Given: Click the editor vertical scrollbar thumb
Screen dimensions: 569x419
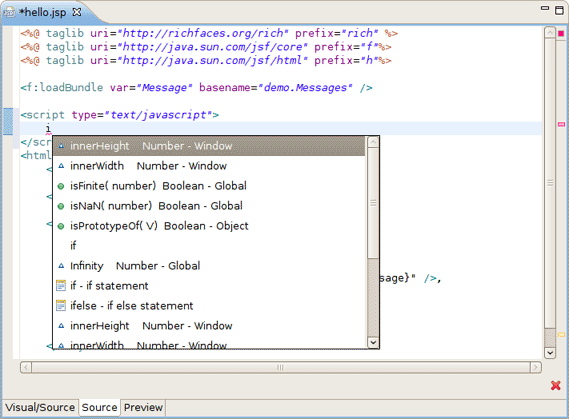Looking at the screenshot, I should 550,183.
